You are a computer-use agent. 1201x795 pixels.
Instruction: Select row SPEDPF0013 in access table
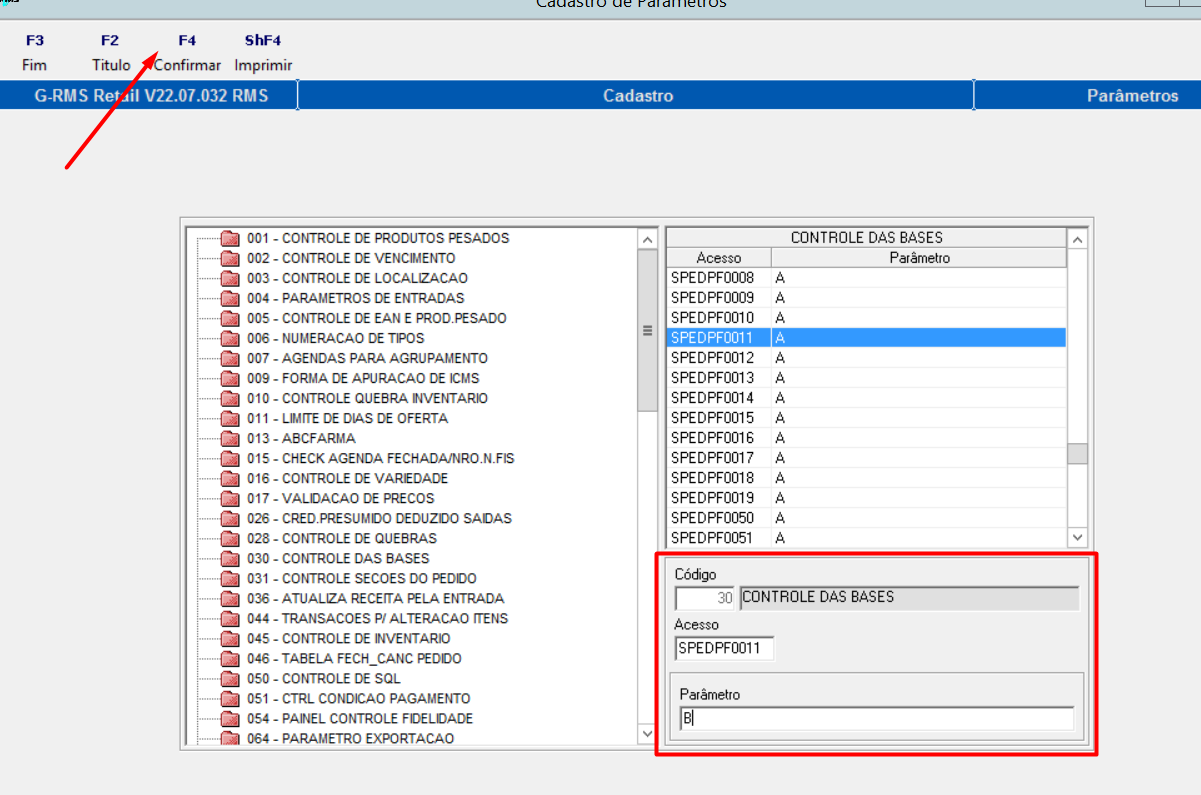866,378
